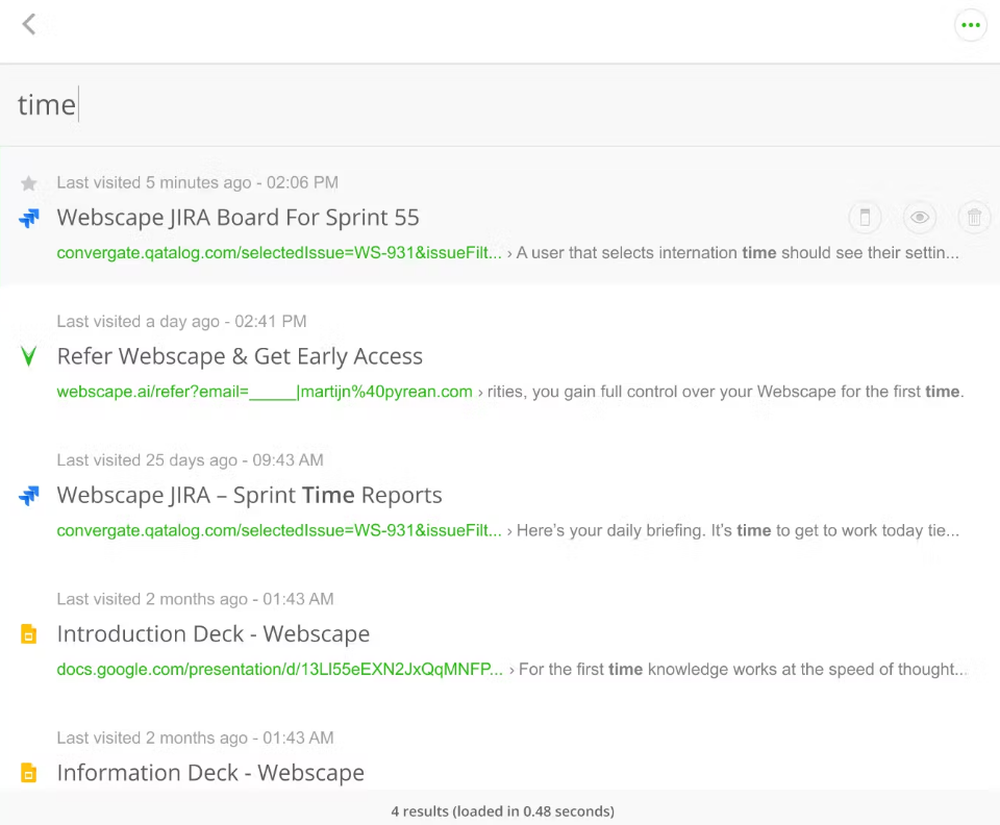Copy the Sprint 55 result using clipboard icon

(x=865, y=217)
